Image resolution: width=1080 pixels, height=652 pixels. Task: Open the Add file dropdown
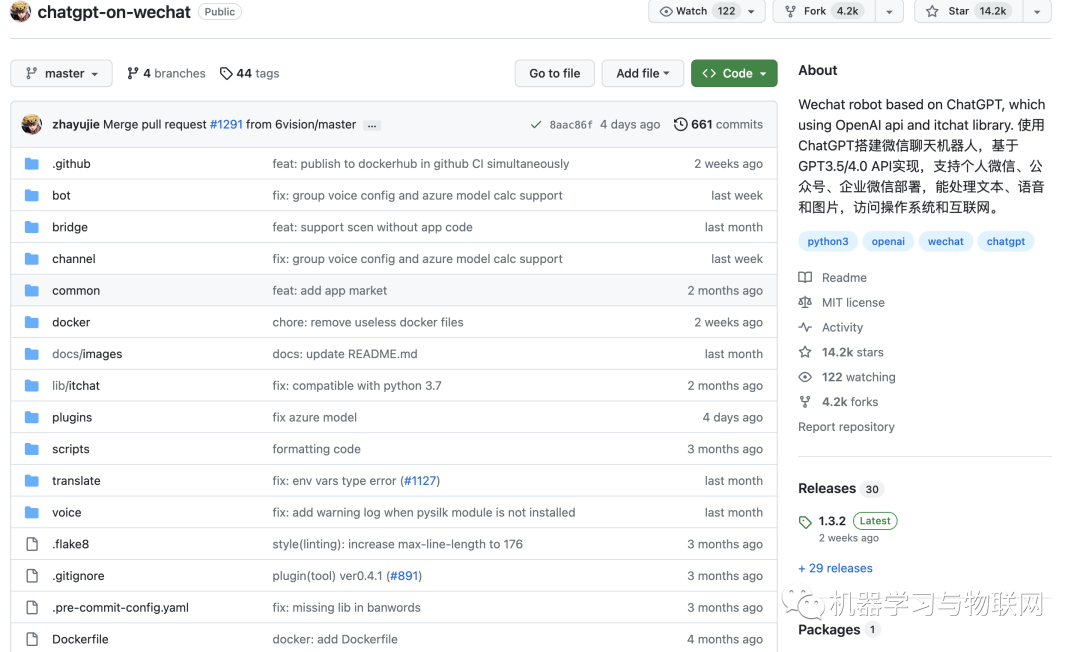(x=644, y=74)
